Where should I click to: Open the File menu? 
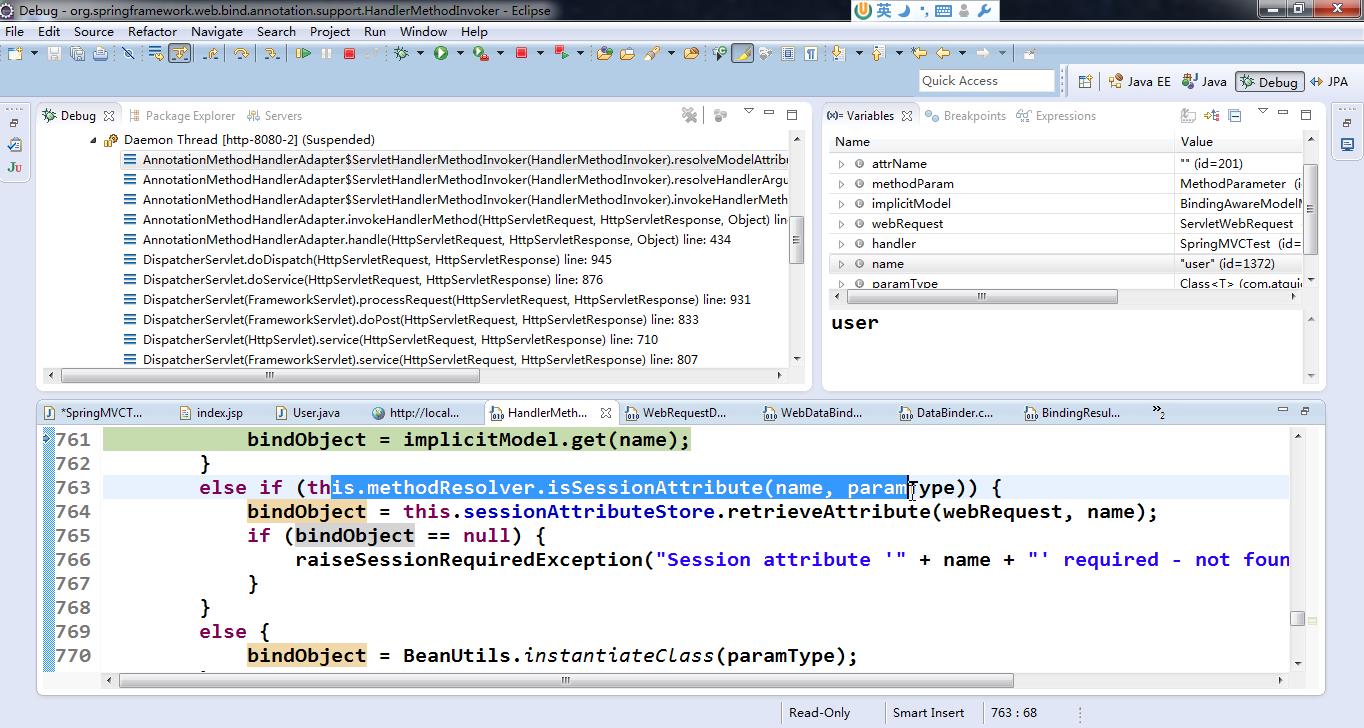click(14, 31)
